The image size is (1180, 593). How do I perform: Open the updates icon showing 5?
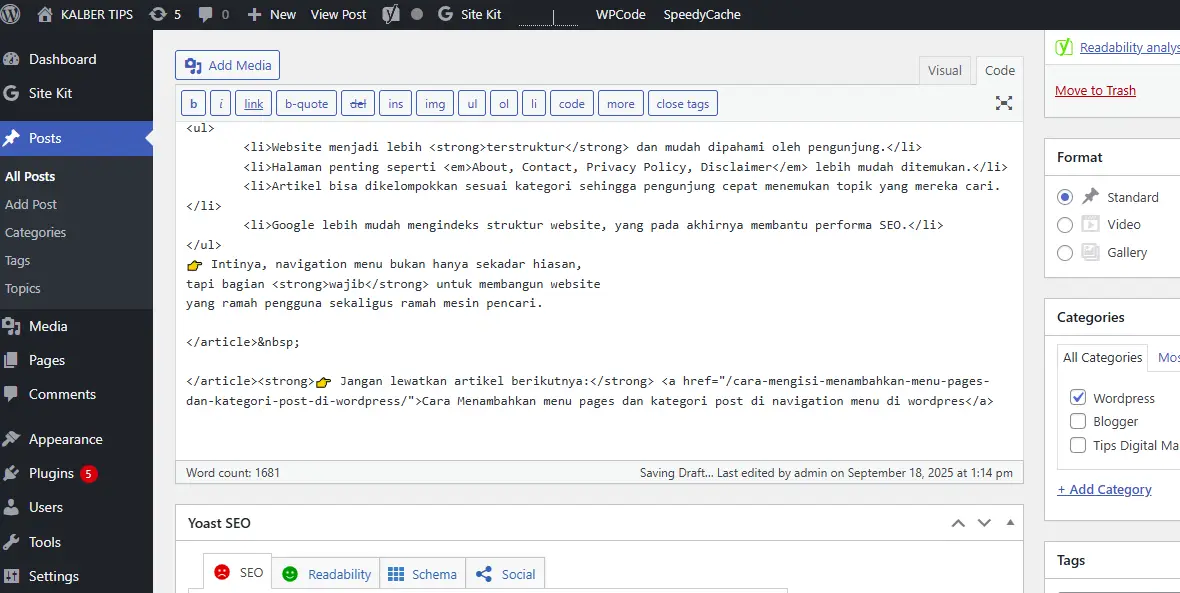pyautogui.click(x=164, y=15)
